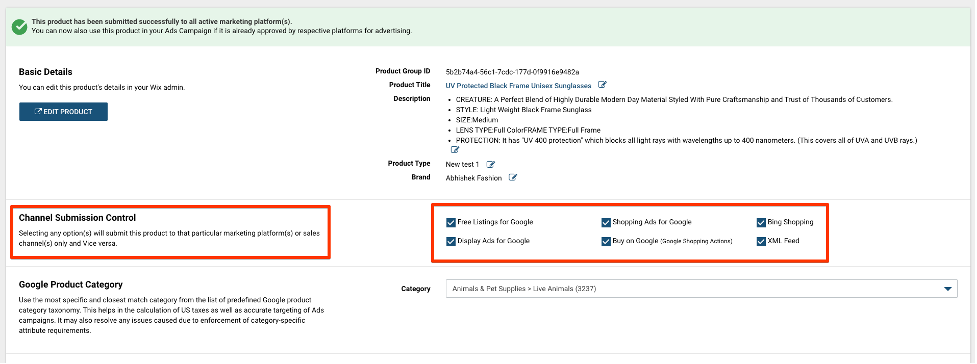This screenshot has height=364, width=977.
Task: Click the 'CREATURE: A Perfect Blend' line
Action: [x=674, y=100]
